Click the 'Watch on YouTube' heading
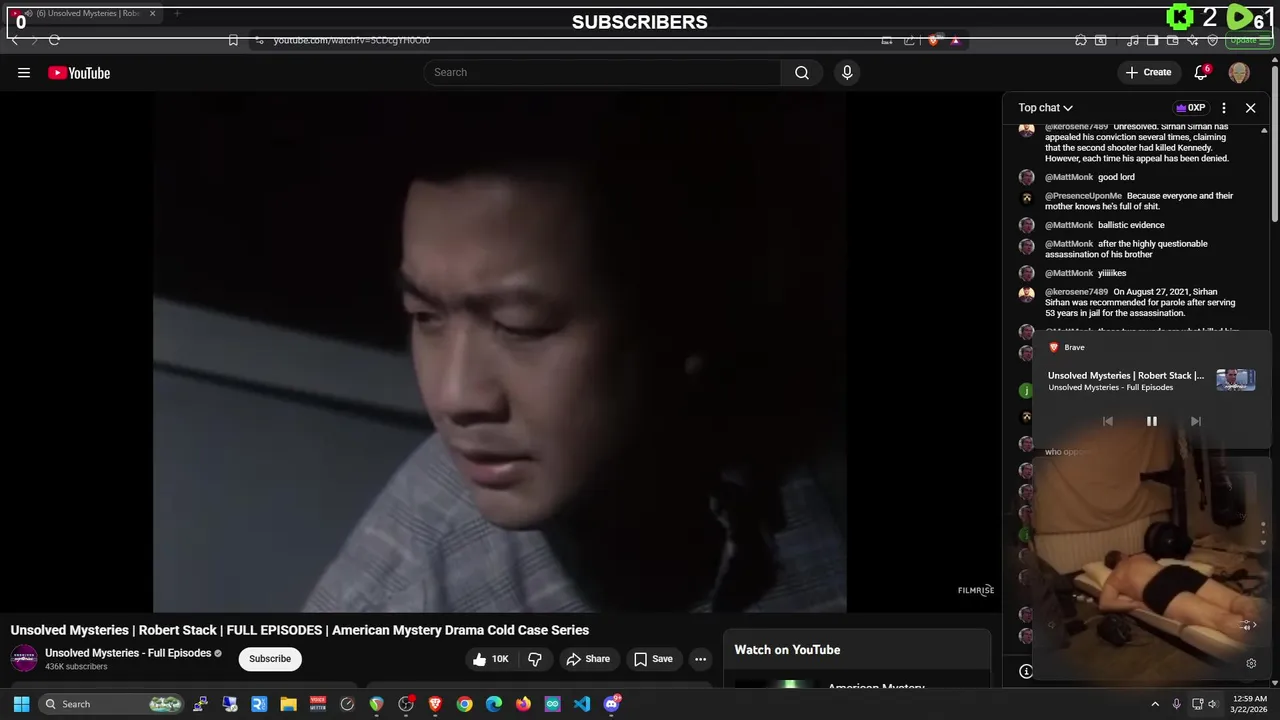 [x=787, y=650]
